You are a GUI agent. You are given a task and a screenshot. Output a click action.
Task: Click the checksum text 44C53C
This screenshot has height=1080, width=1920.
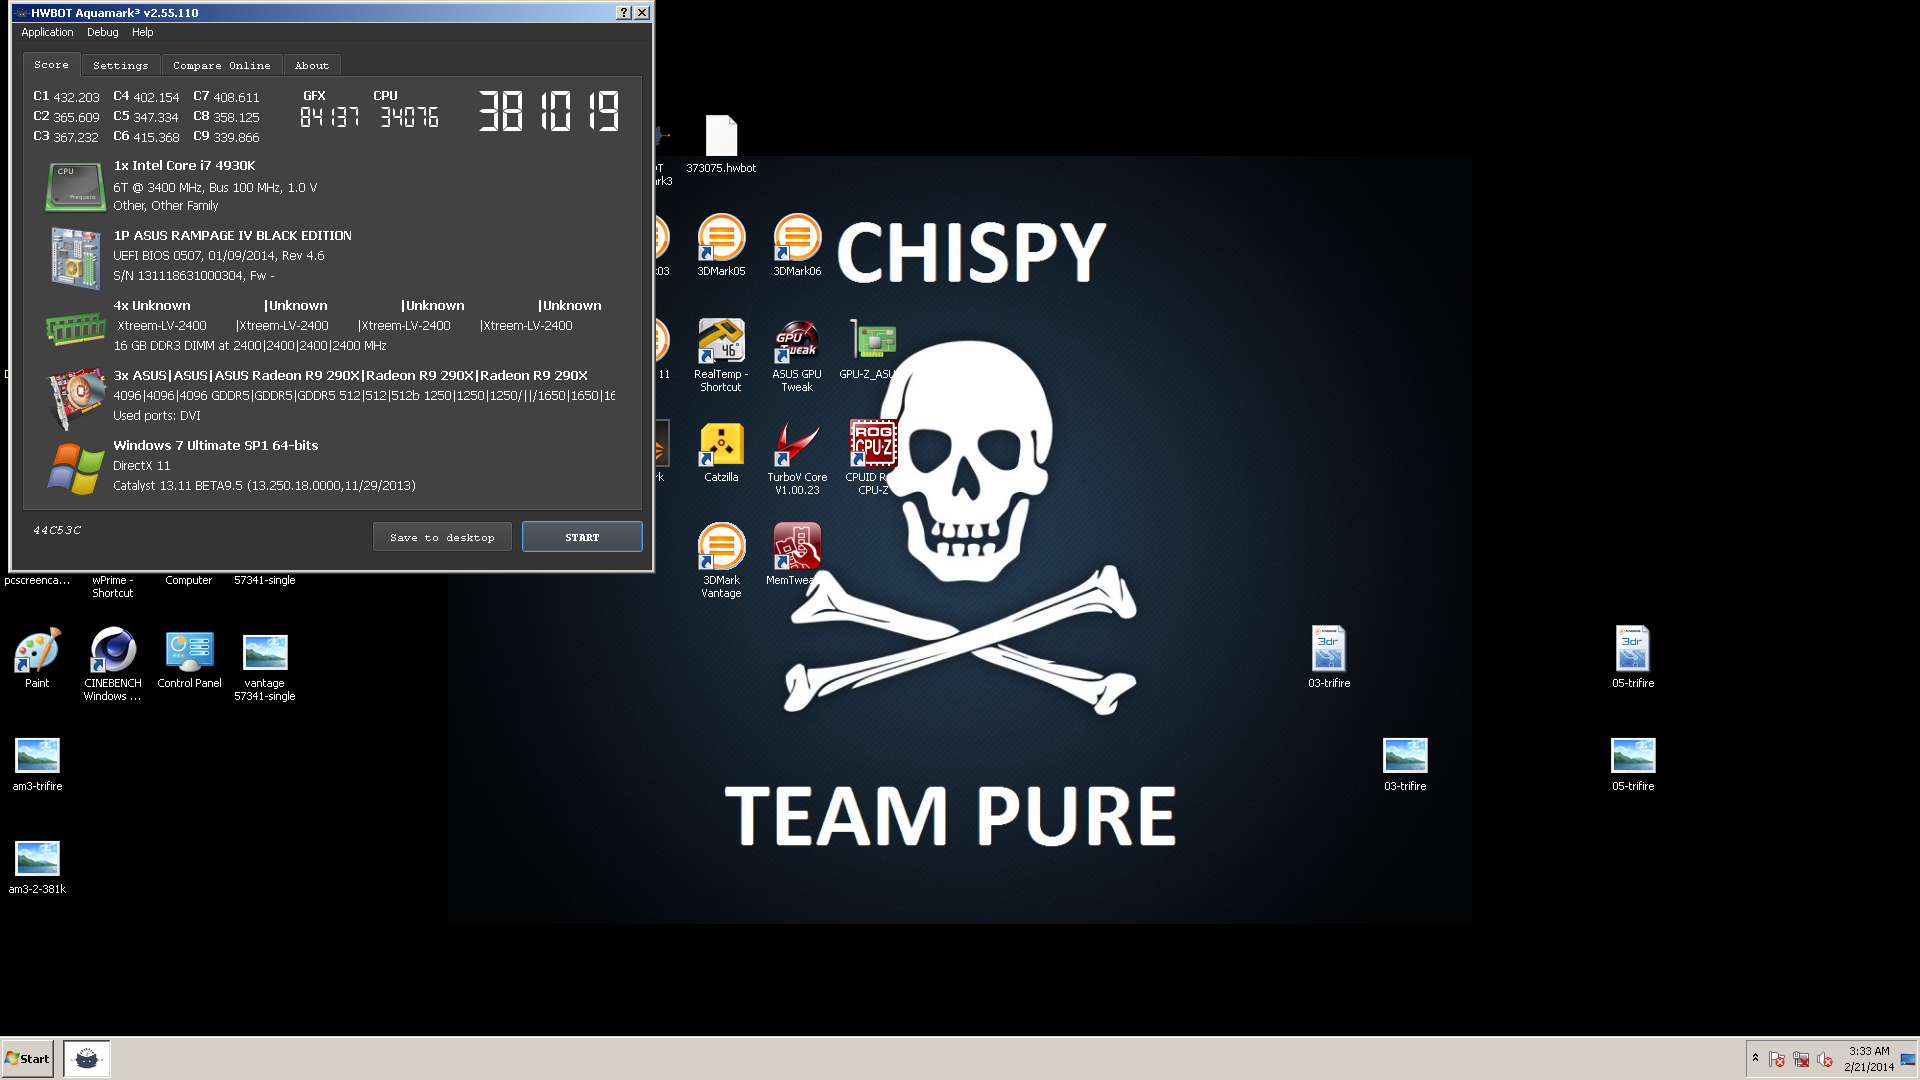pos(57,530)
